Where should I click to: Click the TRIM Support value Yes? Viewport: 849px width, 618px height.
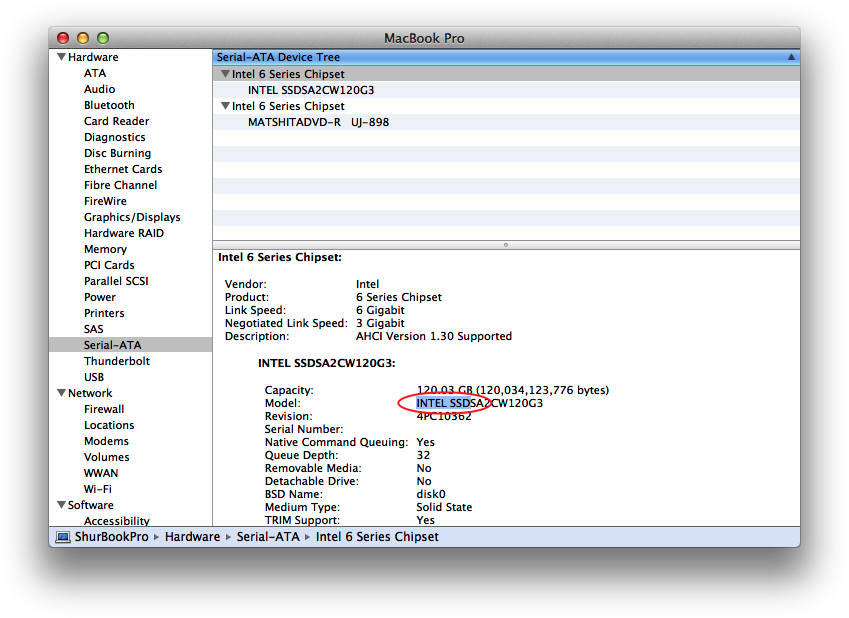[425, 520]
